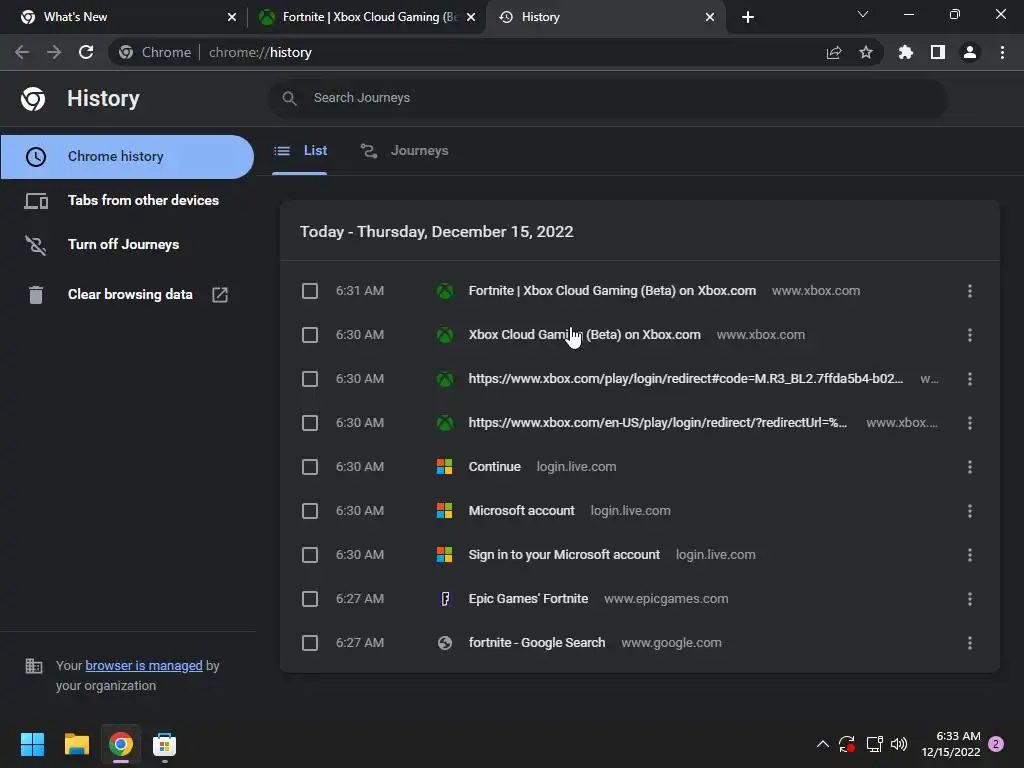Open a new tab with the plus button
This screenshot has width=1024, height=768.
(748, 17)
